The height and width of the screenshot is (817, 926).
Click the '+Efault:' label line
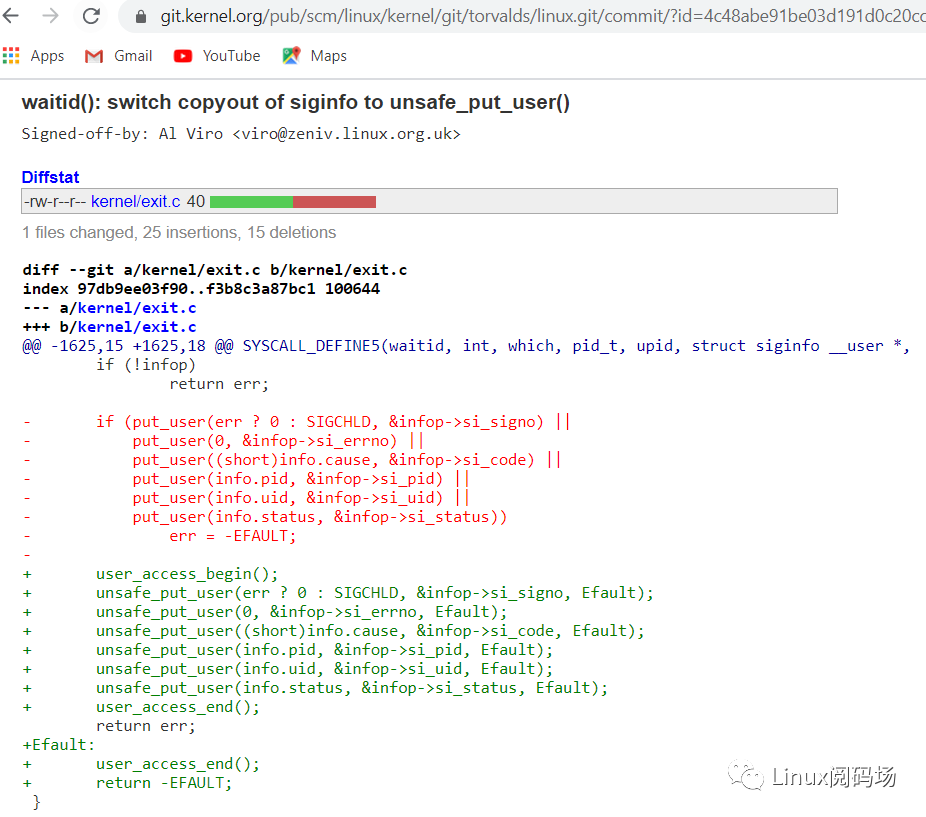tap(58, 745)
